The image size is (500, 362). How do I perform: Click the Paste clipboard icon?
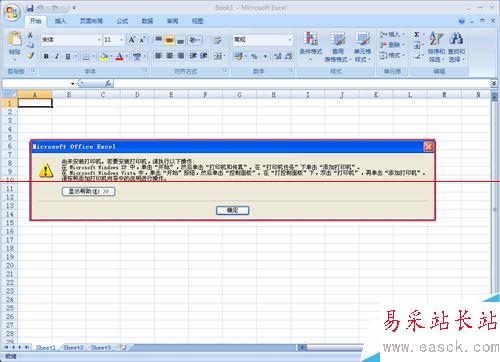[15, 38]
